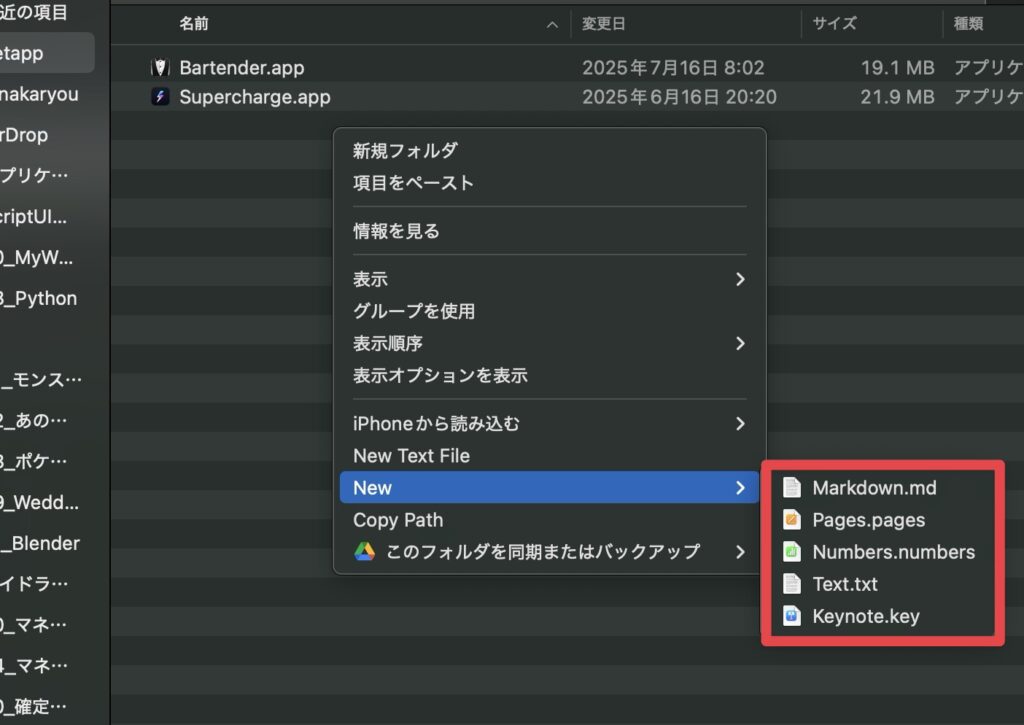The image size is (1024, 725).
Task: Click the Google Drive icon in menu
Action: 364,552
